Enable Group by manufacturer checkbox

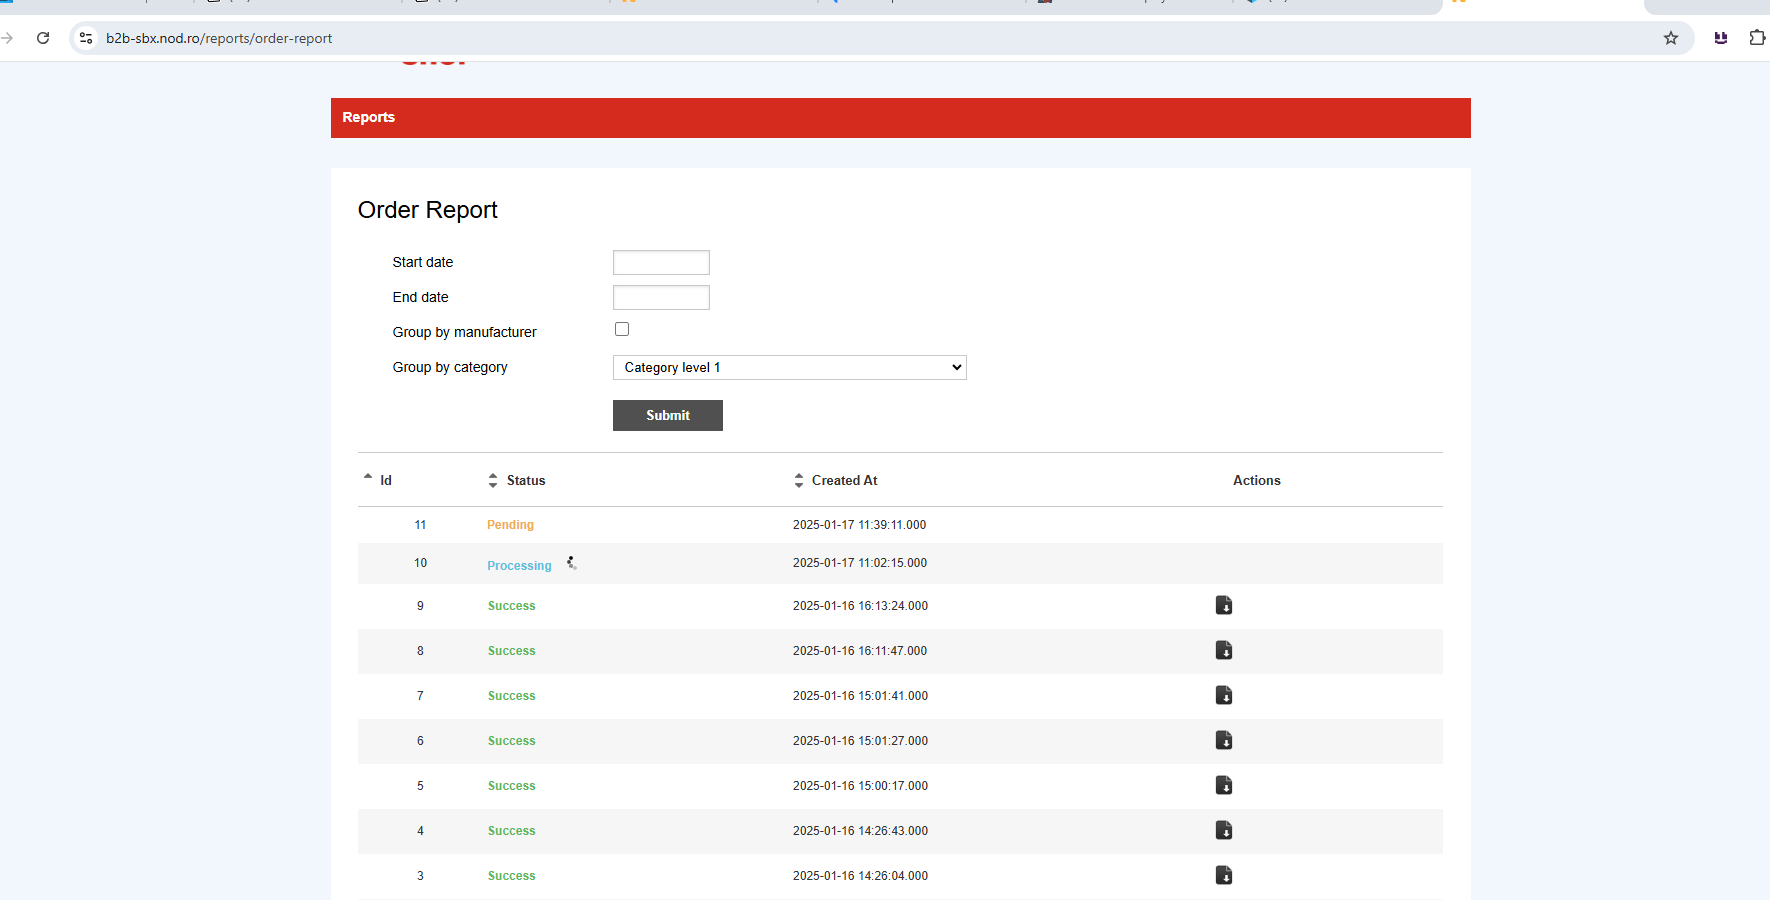tap(622, 329)
